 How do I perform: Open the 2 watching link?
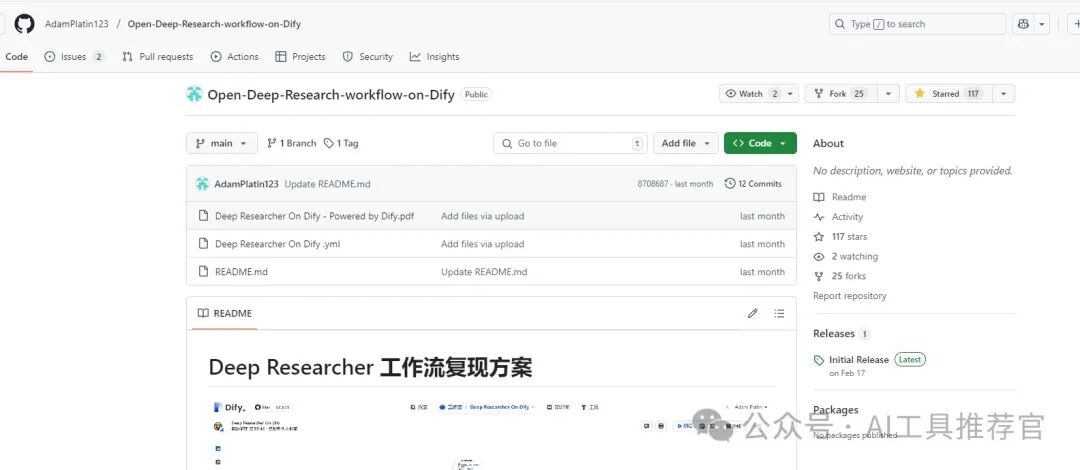click(x=846, y=256)
